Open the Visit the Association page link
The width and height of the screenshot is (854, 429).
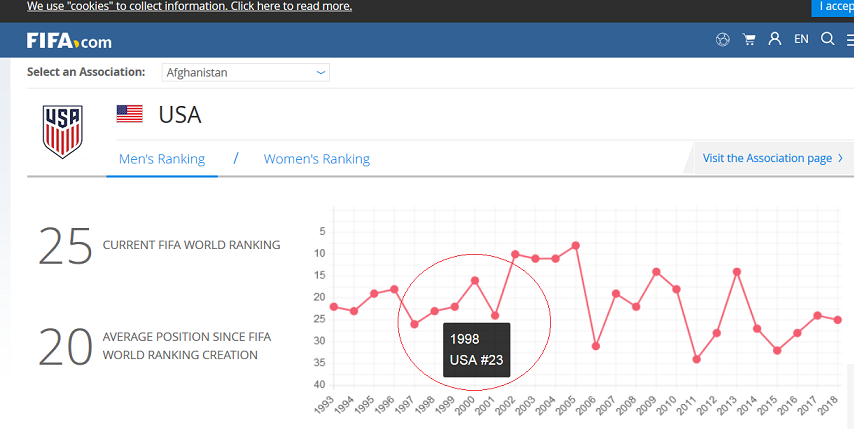pos(766,158)
